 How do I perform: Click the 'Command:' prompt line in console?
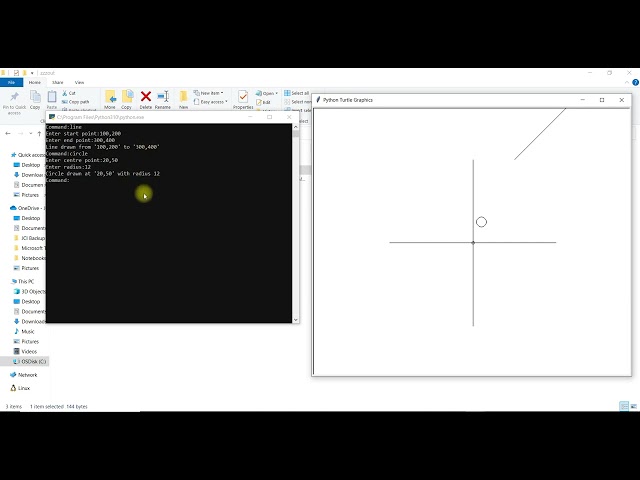click(58, 180)
